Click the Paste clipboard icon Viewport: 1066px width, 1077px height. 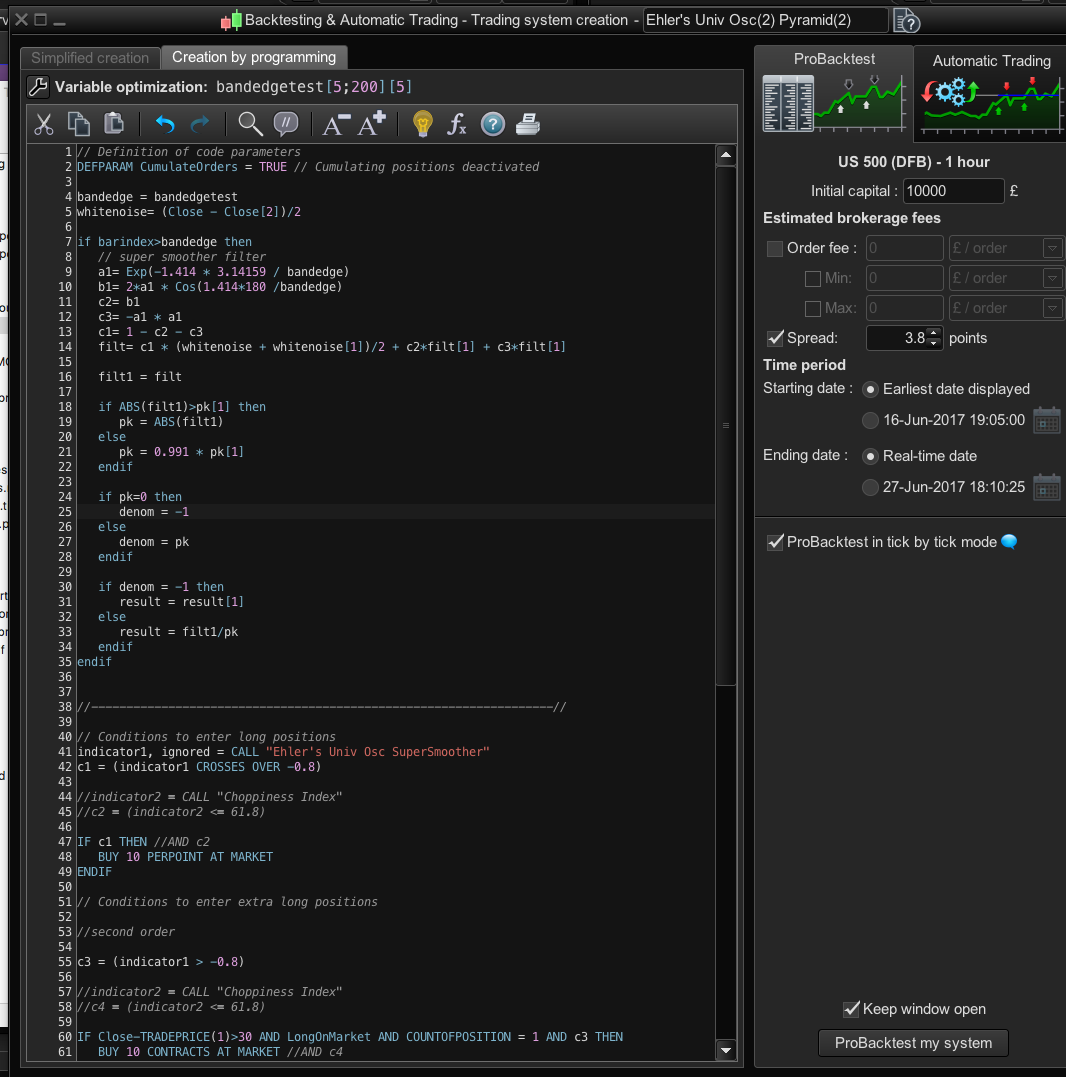(x=114, y=124)
